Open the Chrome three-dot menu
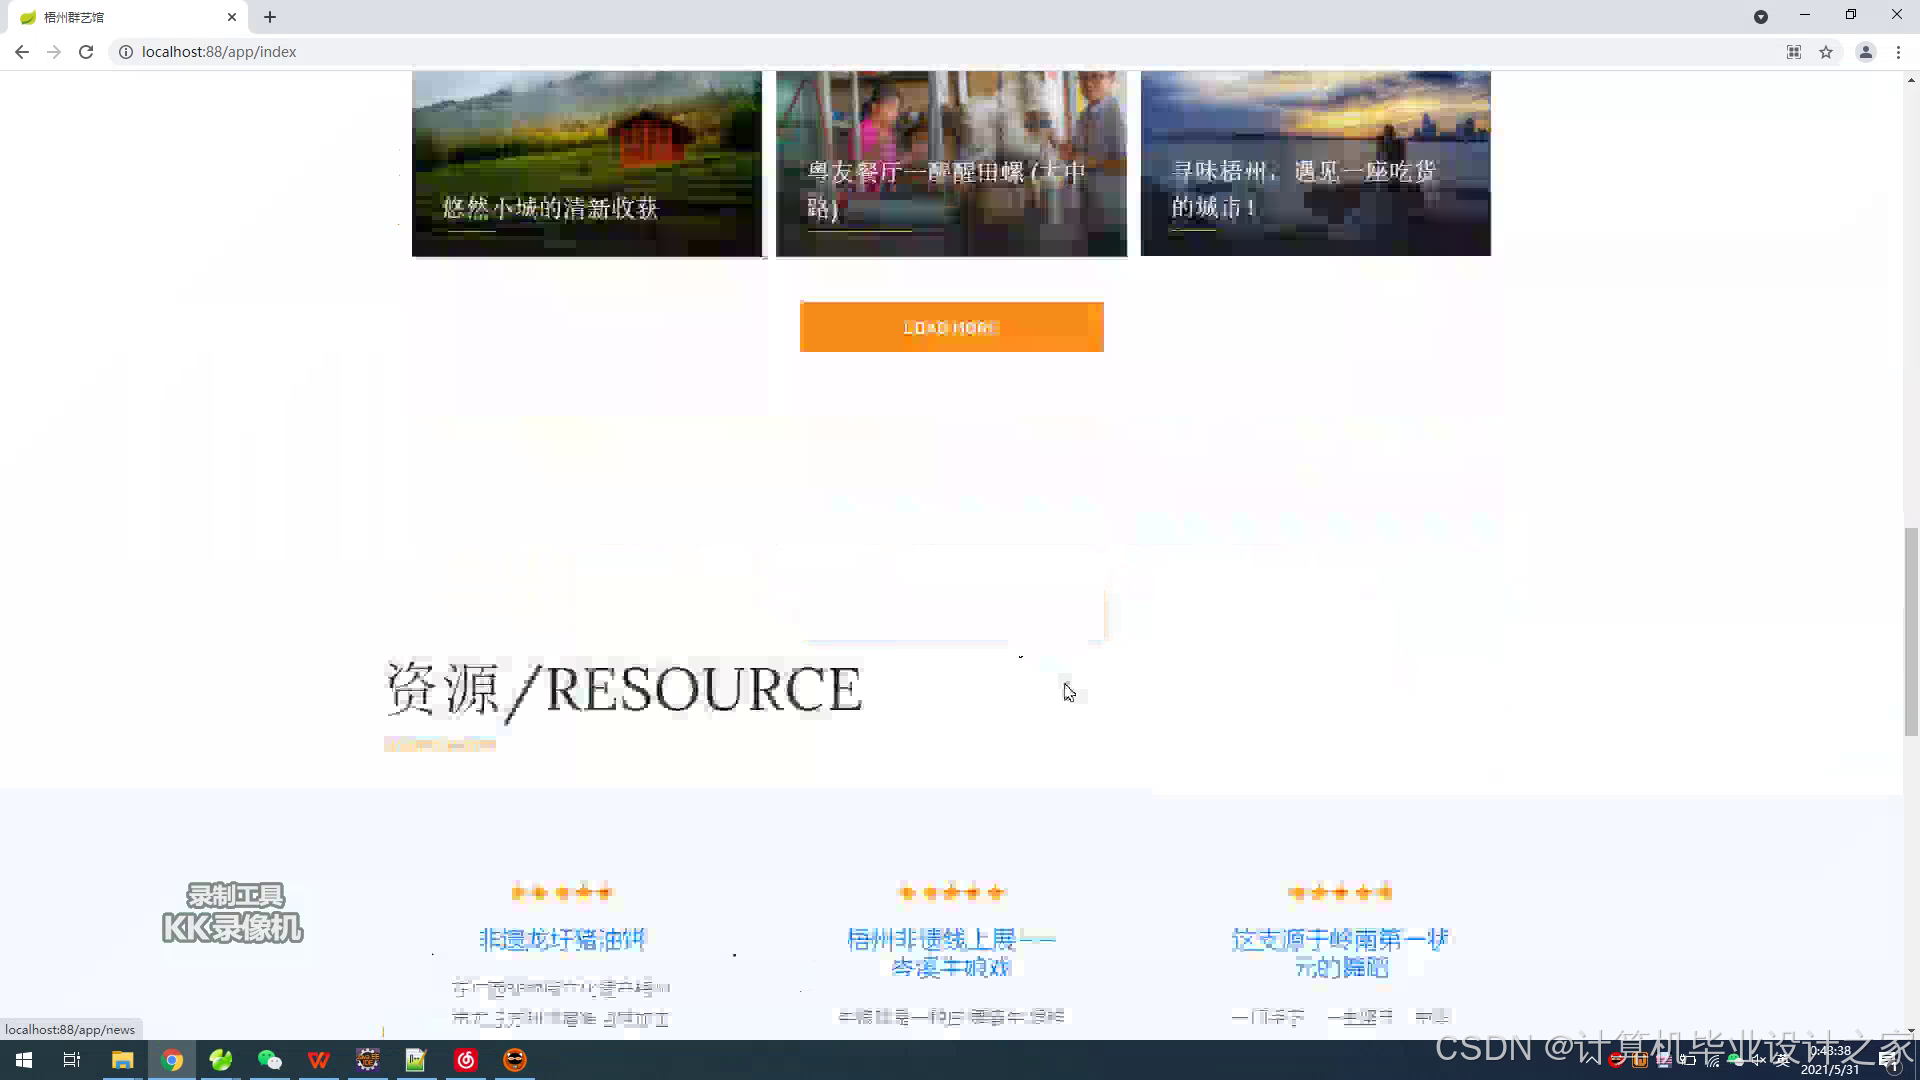This screenshot has height=1080, width=1920. coord(1898,52)
